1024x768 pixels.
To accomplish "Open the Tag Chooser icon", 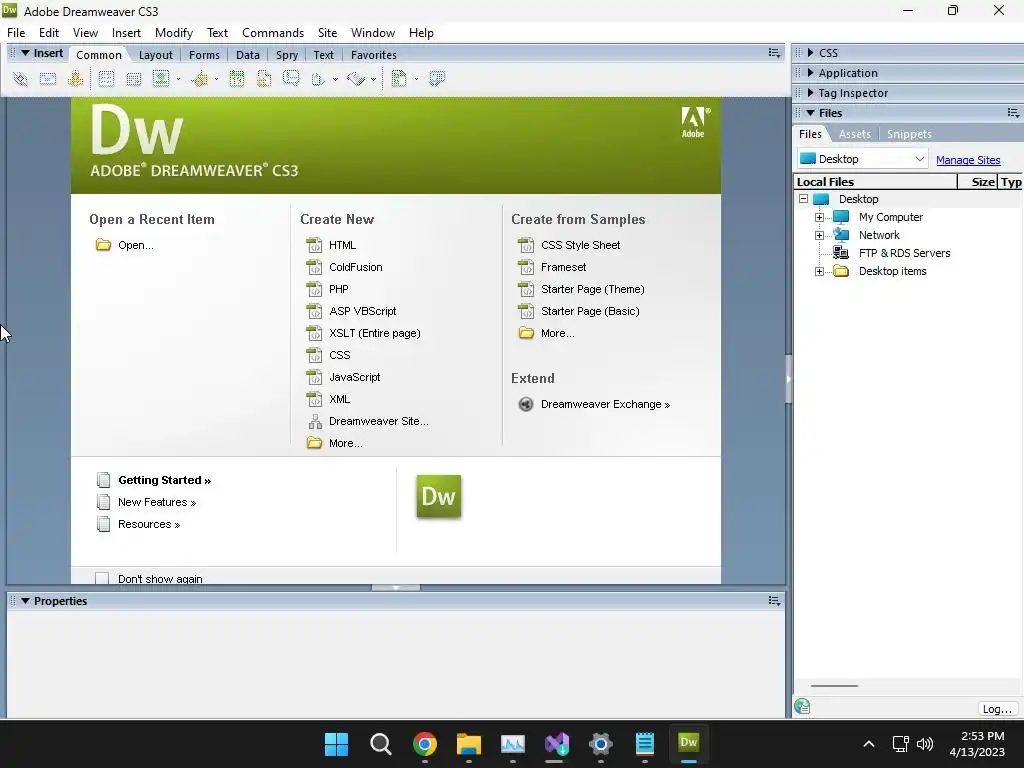I will click(x=437, y=79).
